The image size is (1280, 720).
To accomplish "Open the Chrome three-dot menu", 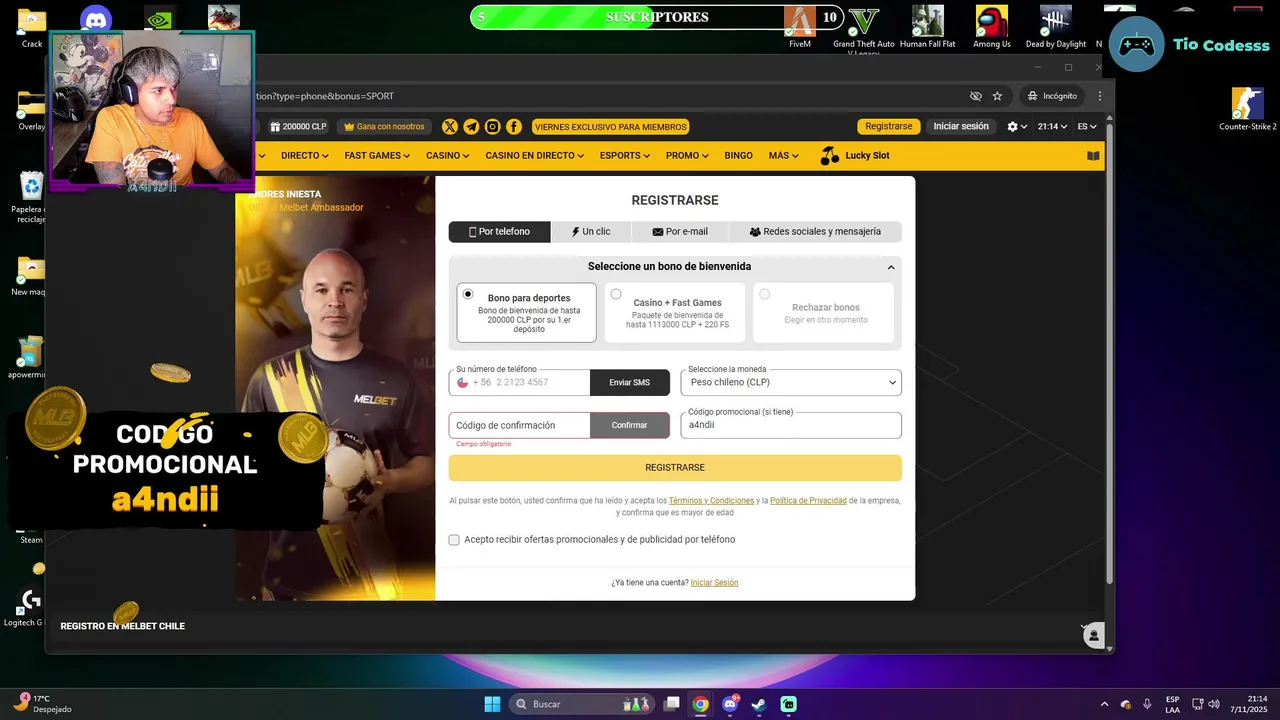I will click(1100, 96).
